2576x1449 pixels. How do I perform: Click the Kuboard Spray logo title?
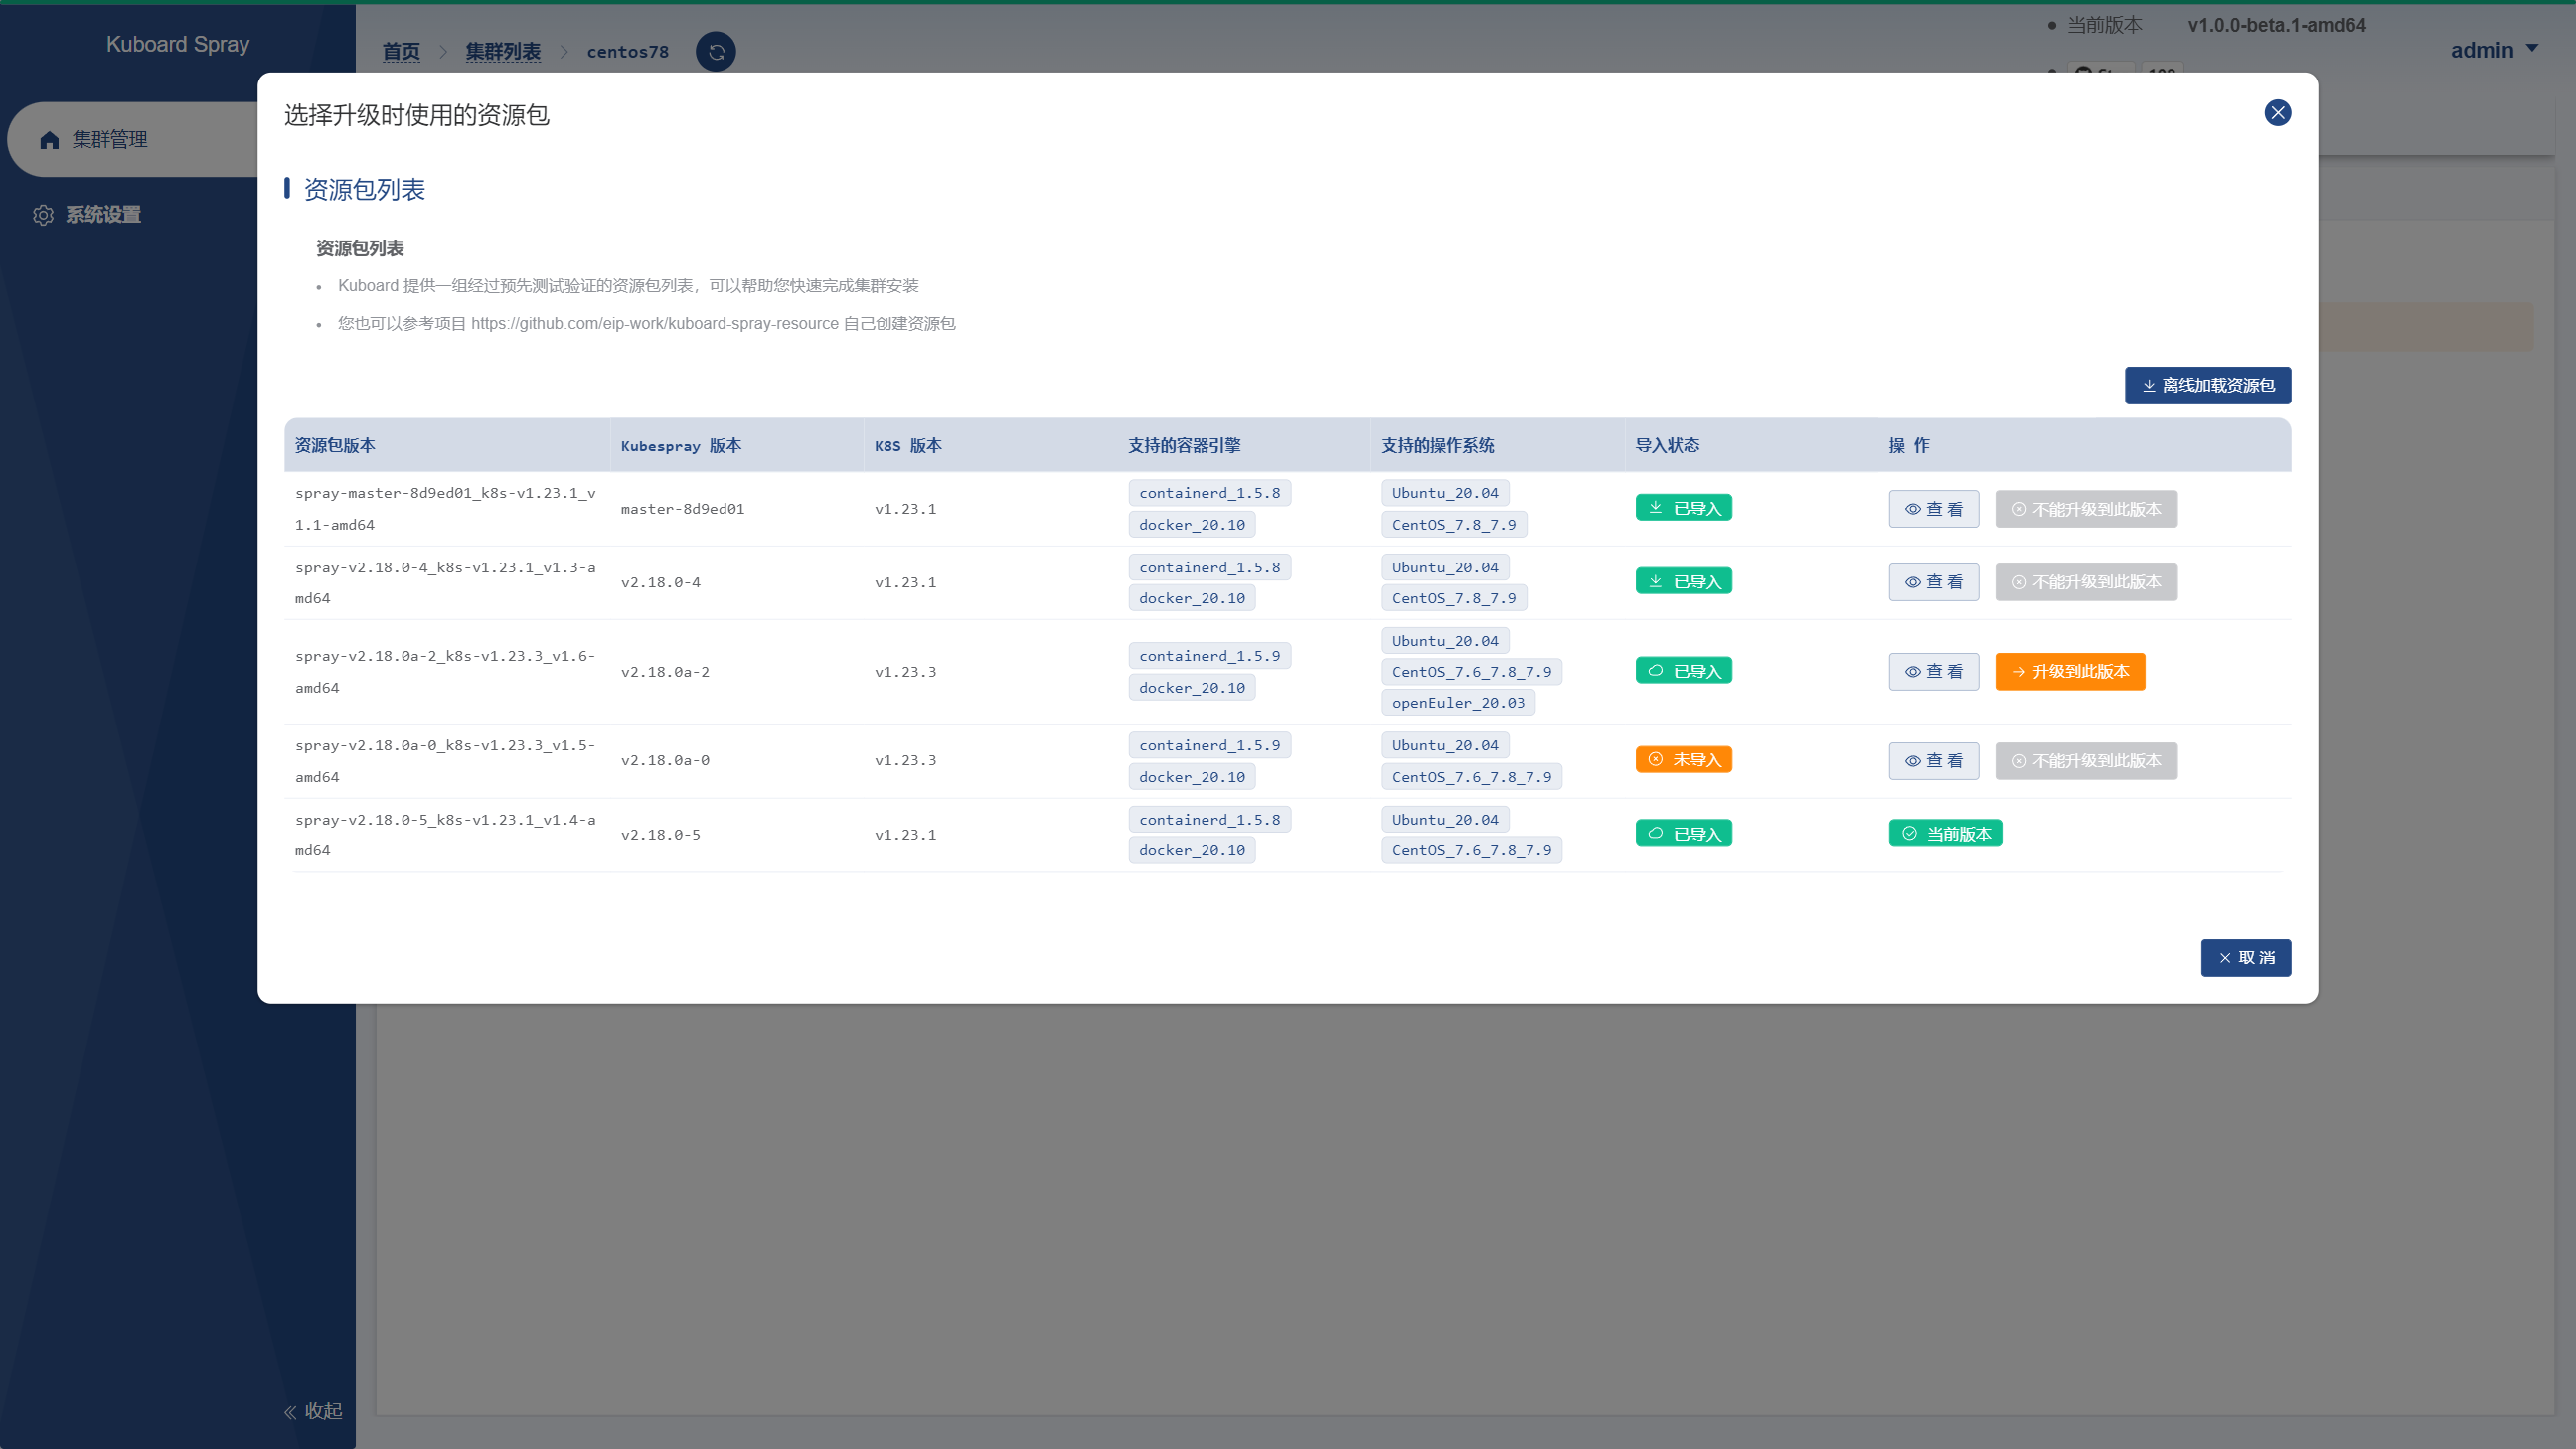(178, 44)
